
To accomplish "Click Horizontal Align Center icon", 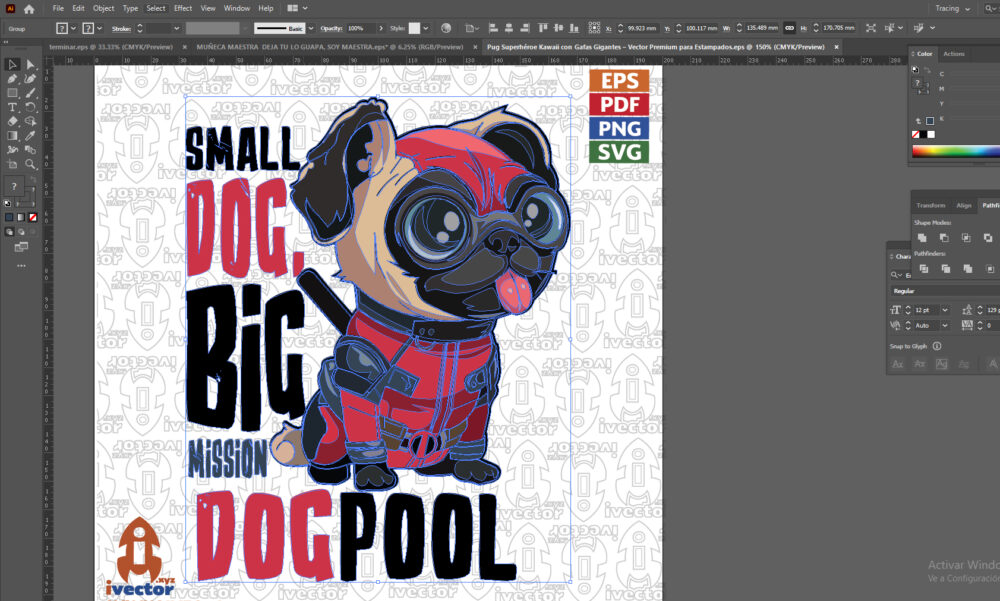I will [509, 28].
